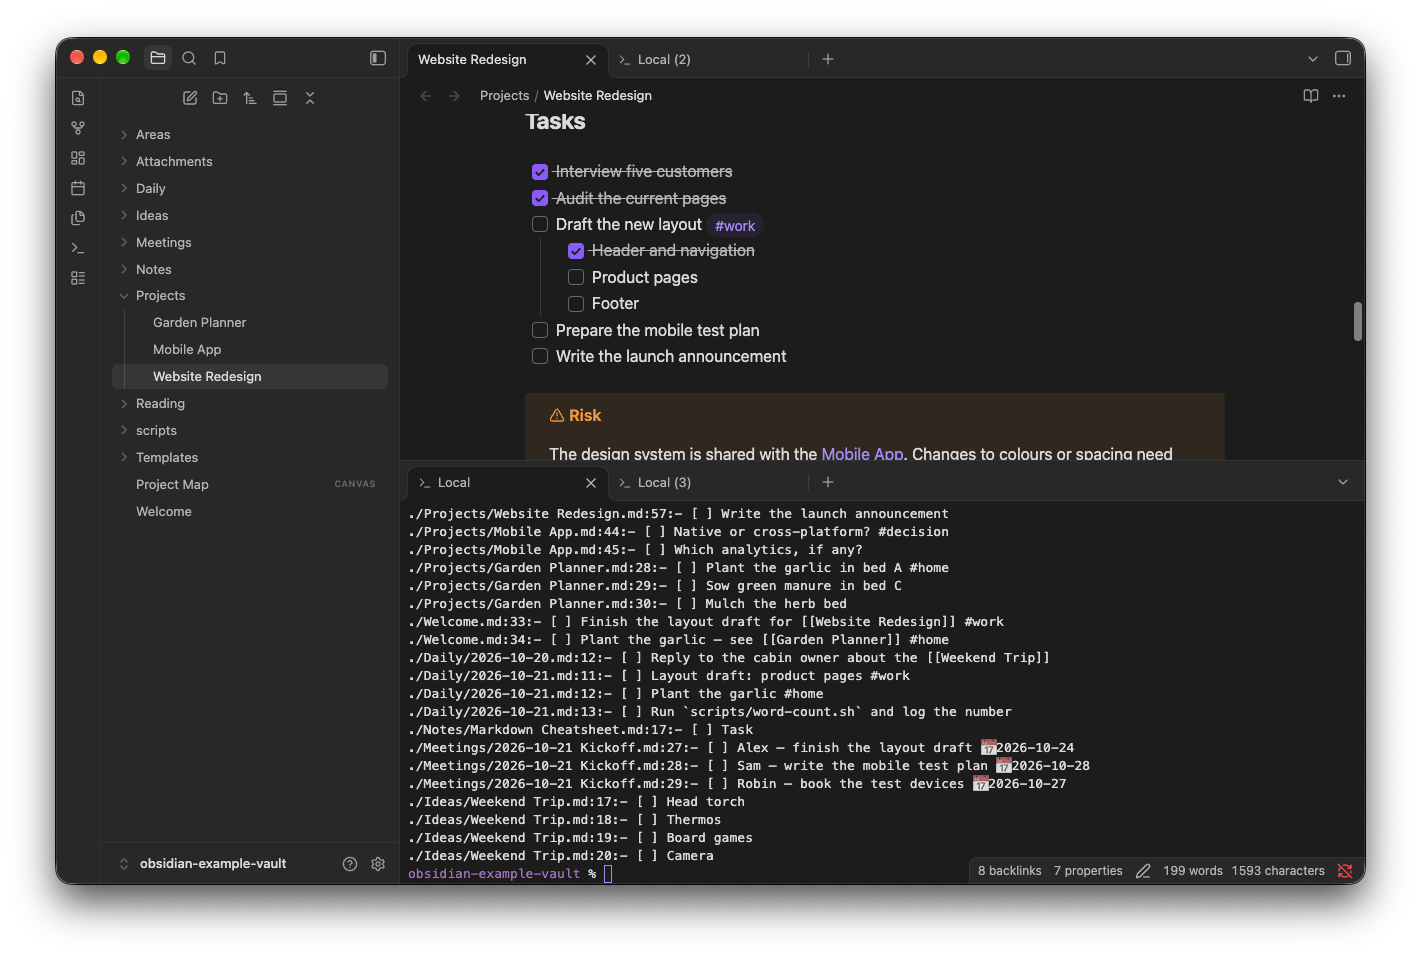The height and width of the screenshot is (958, 1421).
Task: Create a new folder icon
Action: pyautogui.click(x=220, y=98)
